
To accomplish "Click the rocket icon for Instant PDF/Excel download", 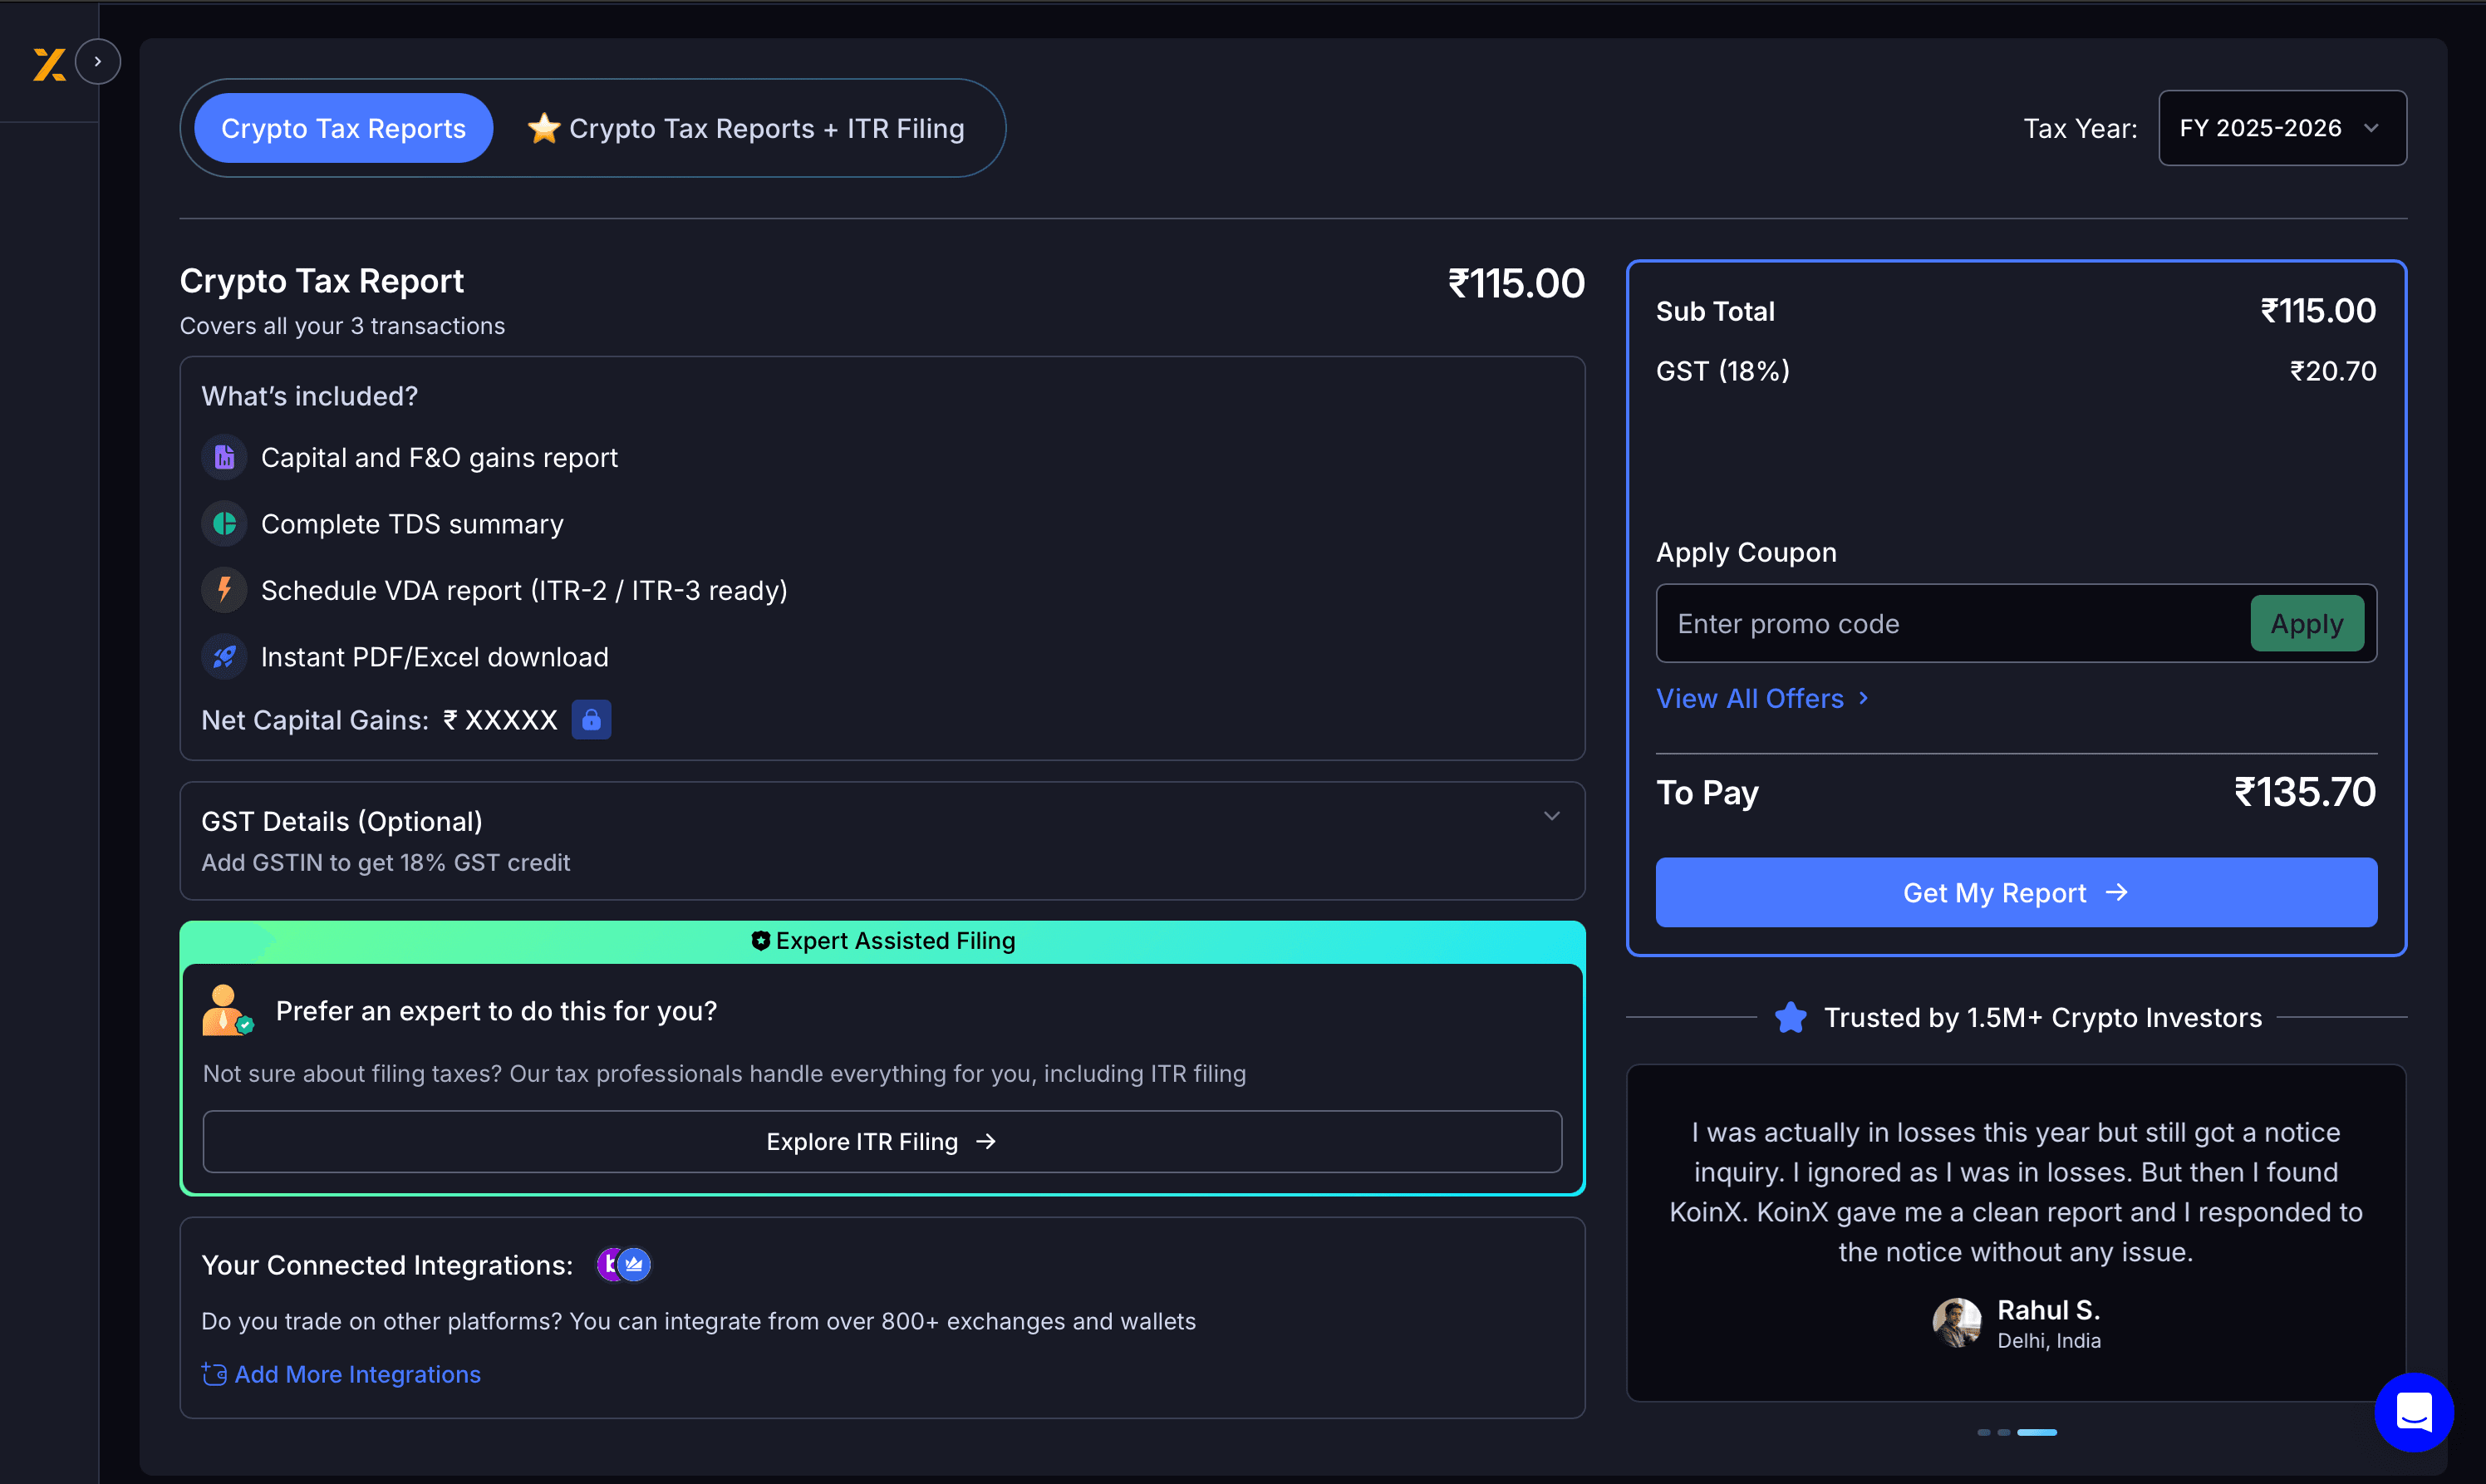I will tap(224, 657).
